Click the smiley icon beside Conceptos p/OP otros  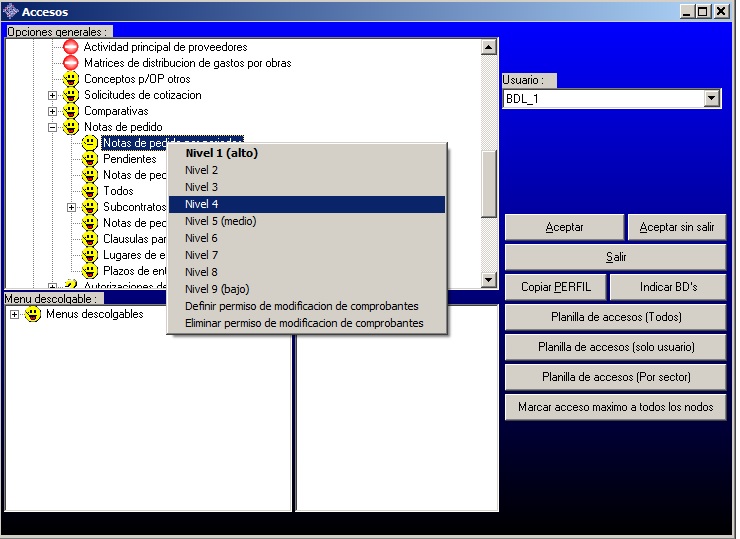[71, 79]
